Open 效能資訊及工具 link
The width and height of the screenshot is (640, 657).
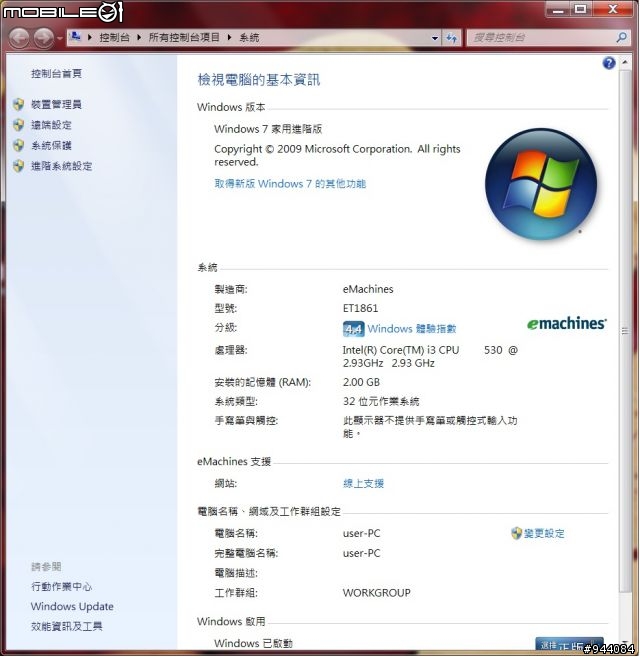coord(66,626)
